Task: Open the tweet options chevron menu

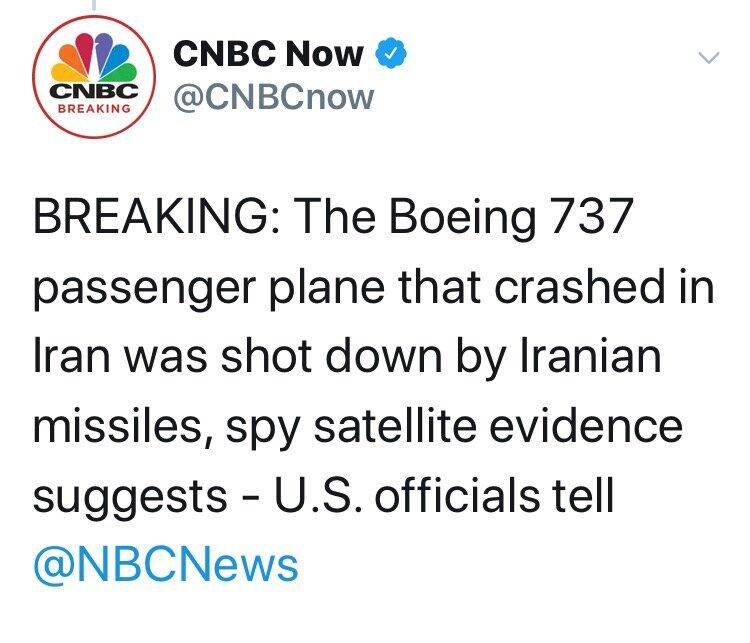Action: (x=707, y=59)
